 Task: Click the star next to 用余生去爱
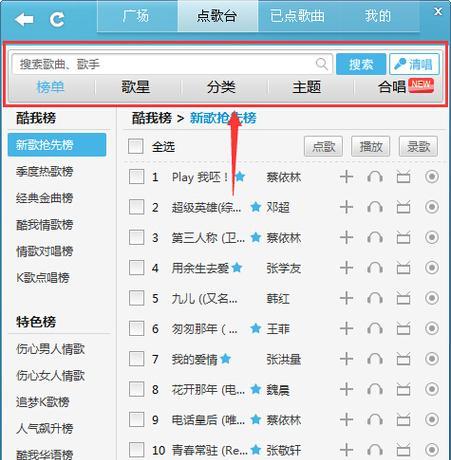(x=237, y=267)
